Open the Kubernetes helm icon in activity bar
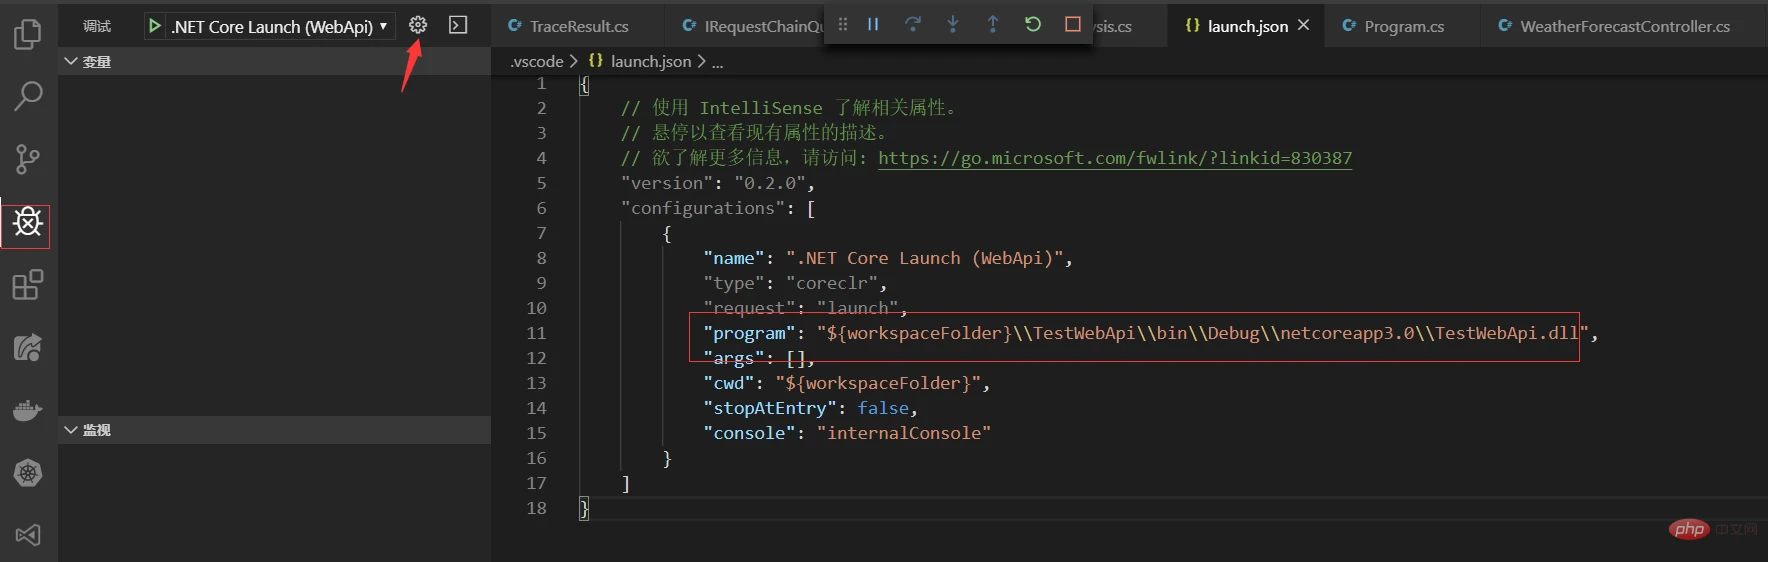The height and width of the screenshot is (562, 1768). (27, 473)
